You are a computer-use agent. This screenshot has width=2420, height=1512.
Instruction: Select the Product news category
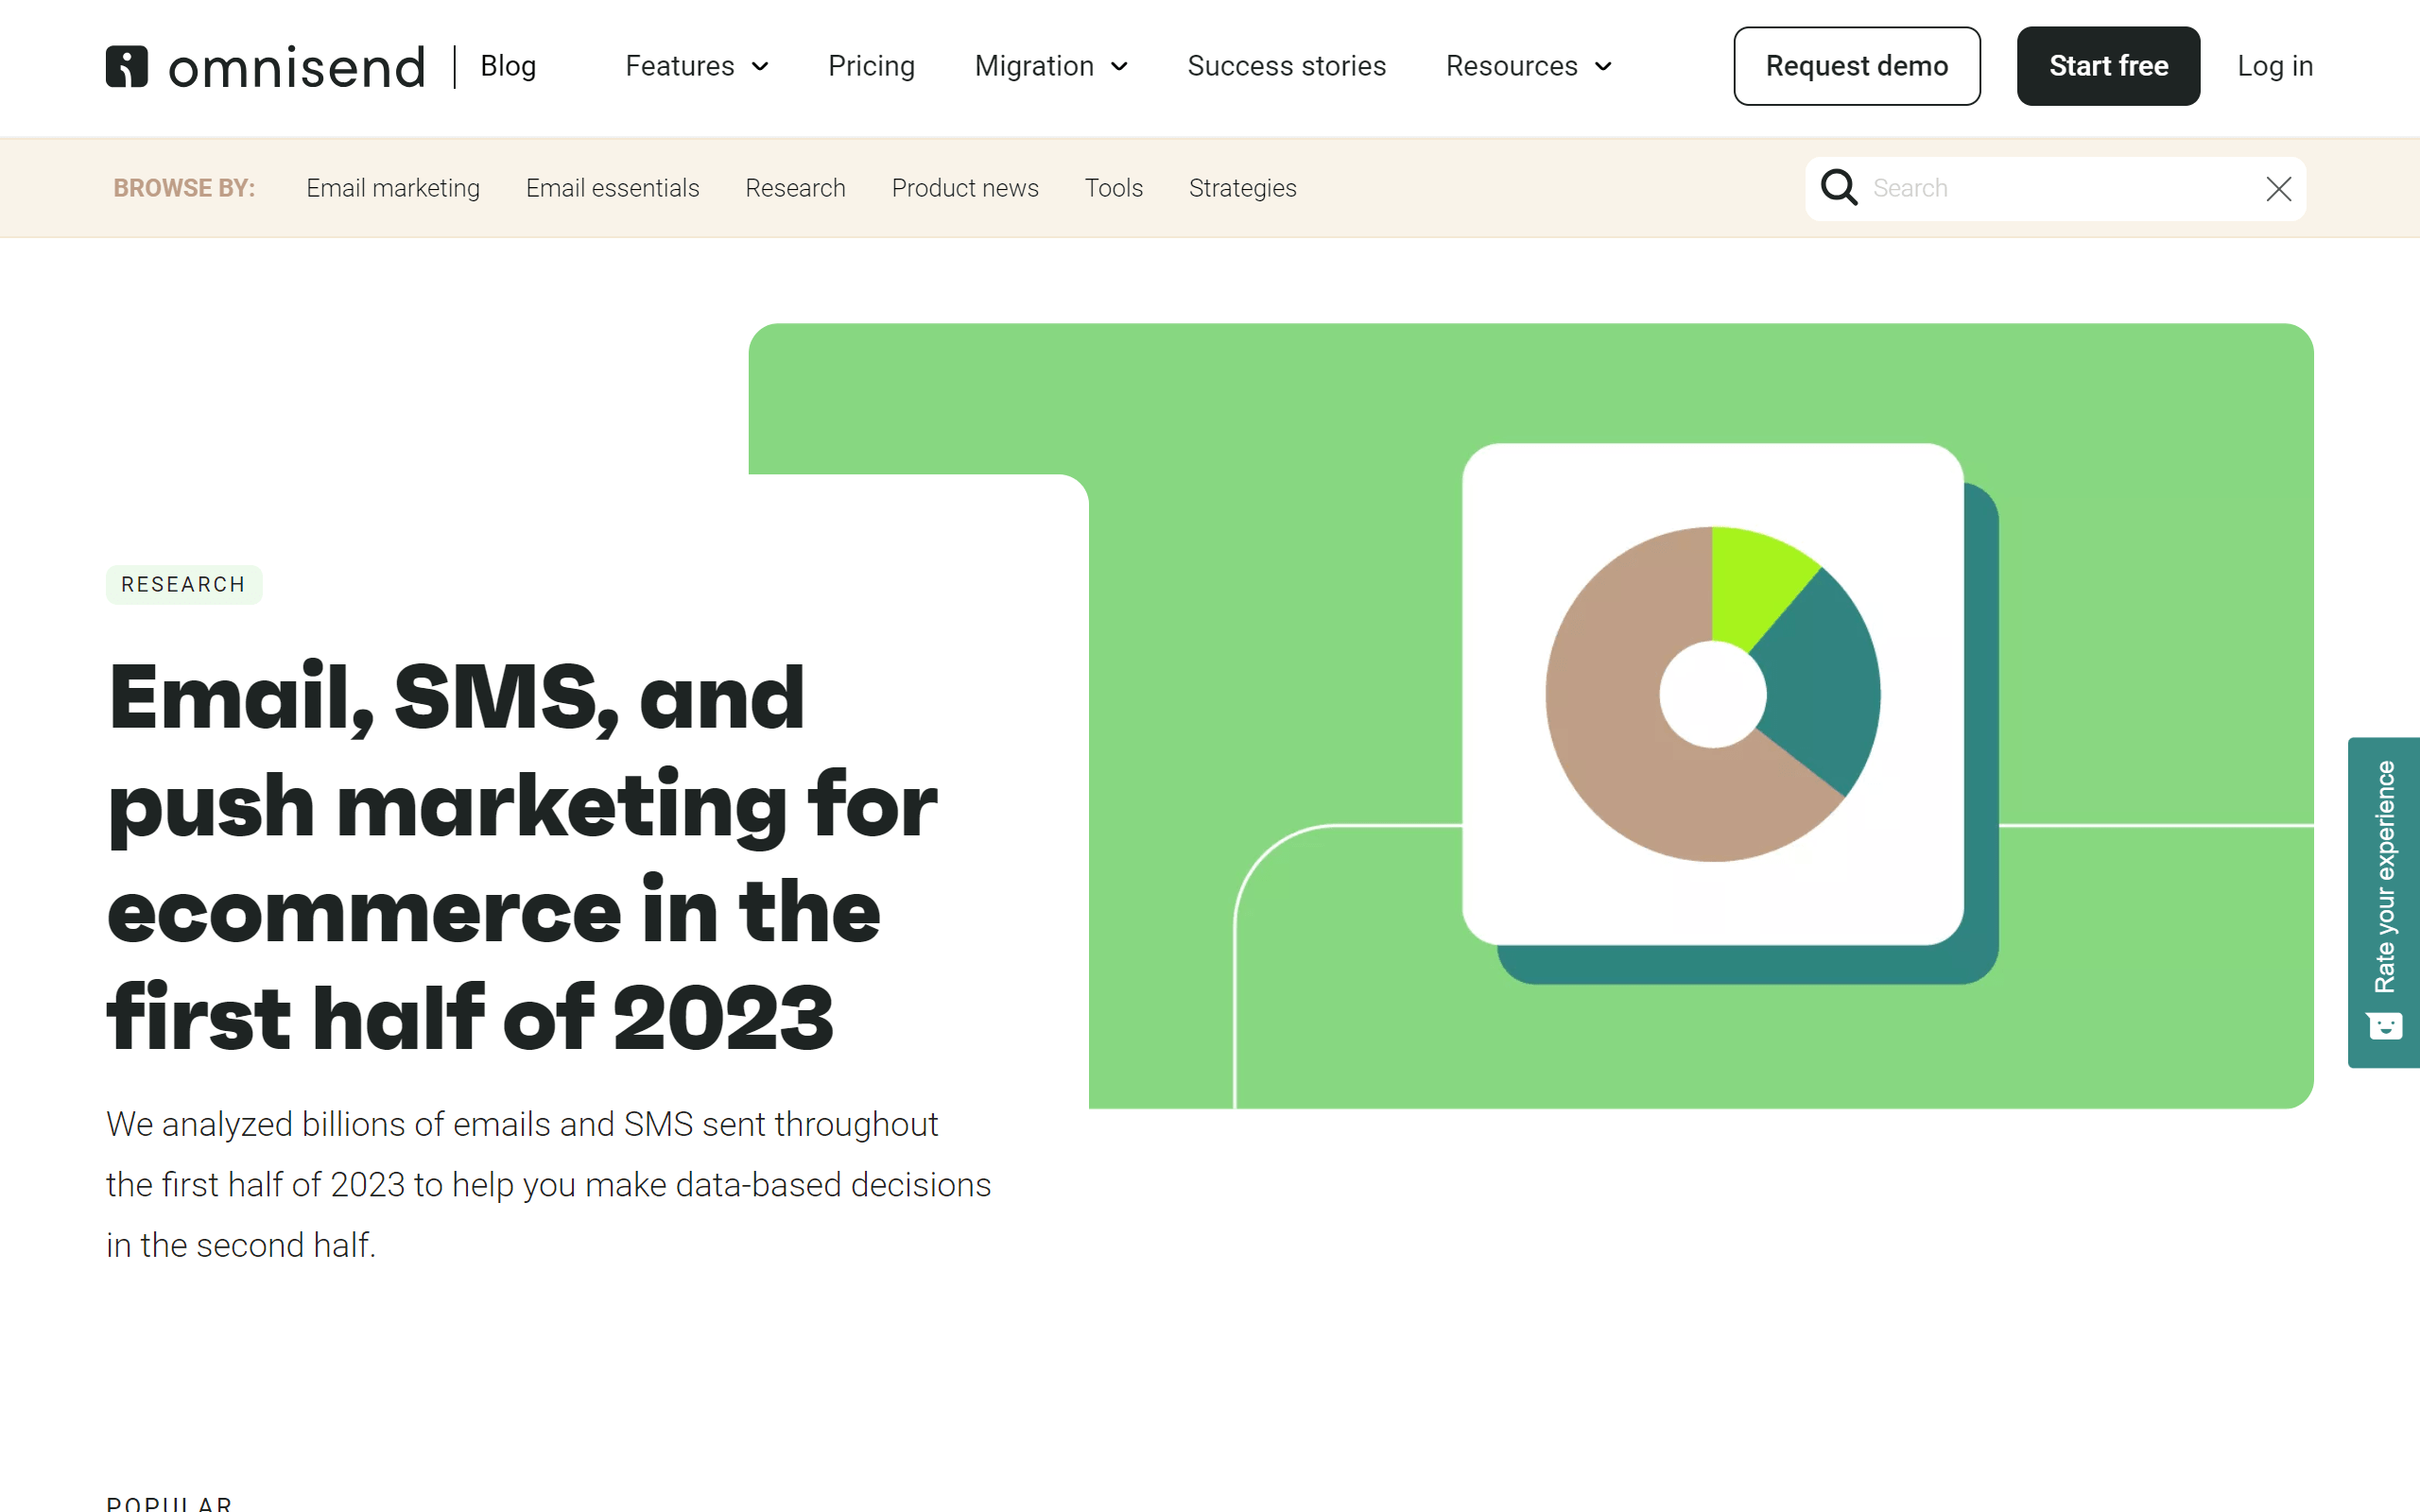pyautogui.click(x=964, y=188)
